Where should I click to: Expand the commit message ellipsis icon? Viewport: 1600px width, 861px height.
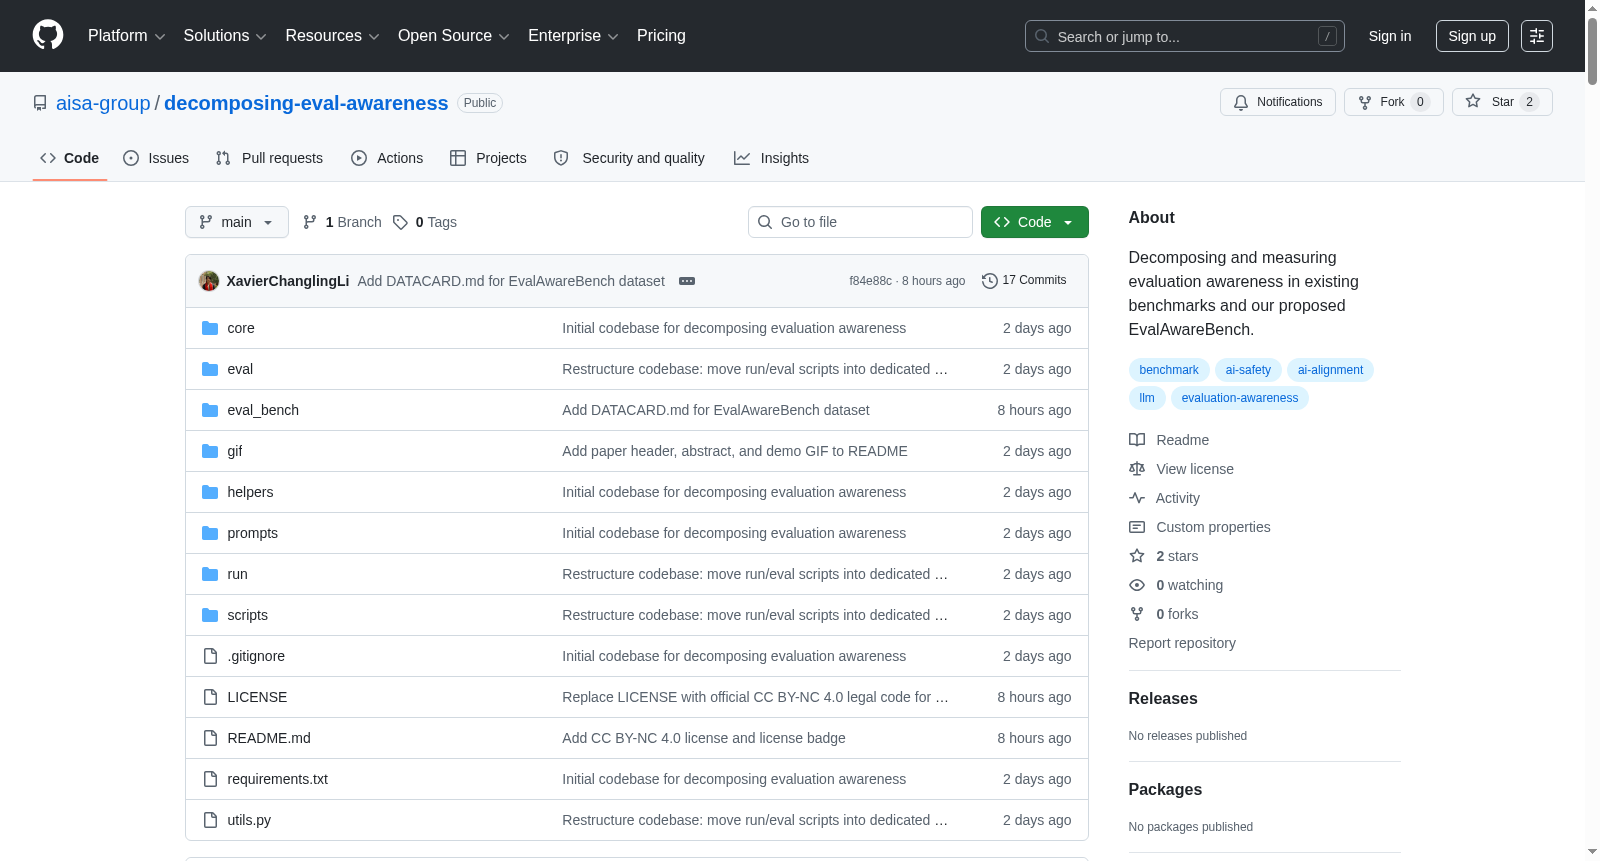(687, 281)
